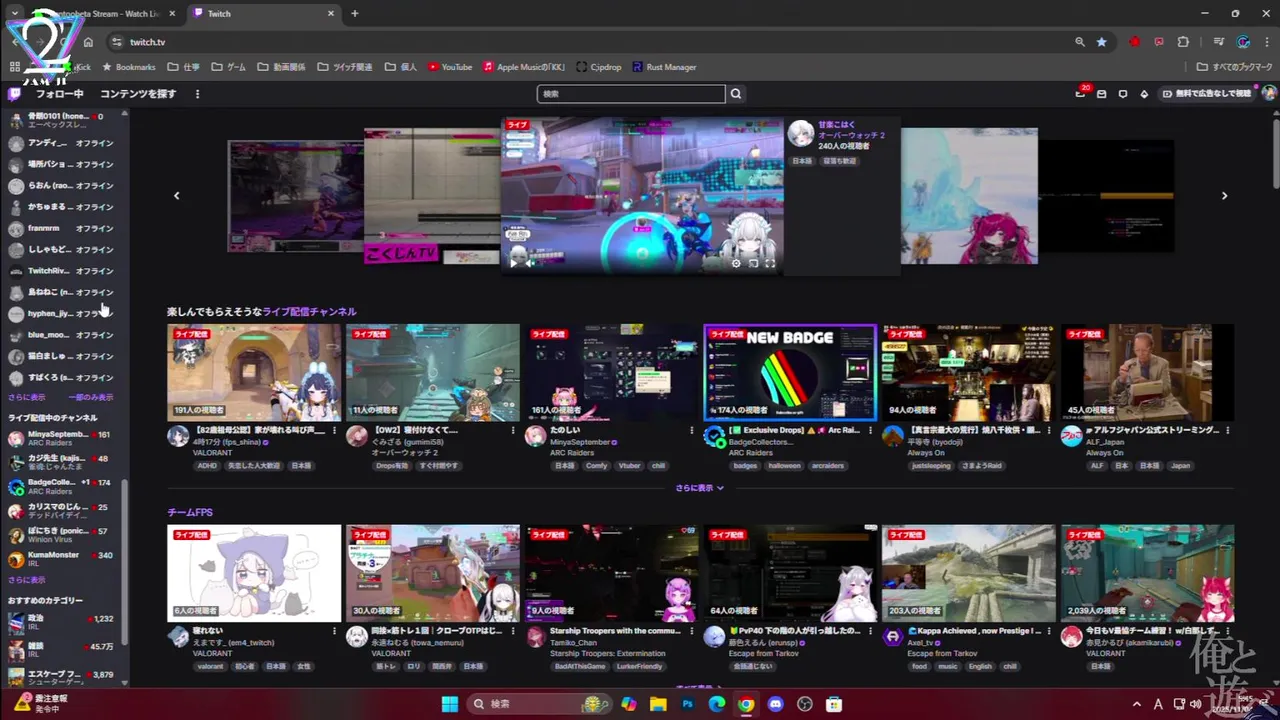
Task: Open the VALORANT stream with 191 viewers thumbnail
Action: coord(254,372)
